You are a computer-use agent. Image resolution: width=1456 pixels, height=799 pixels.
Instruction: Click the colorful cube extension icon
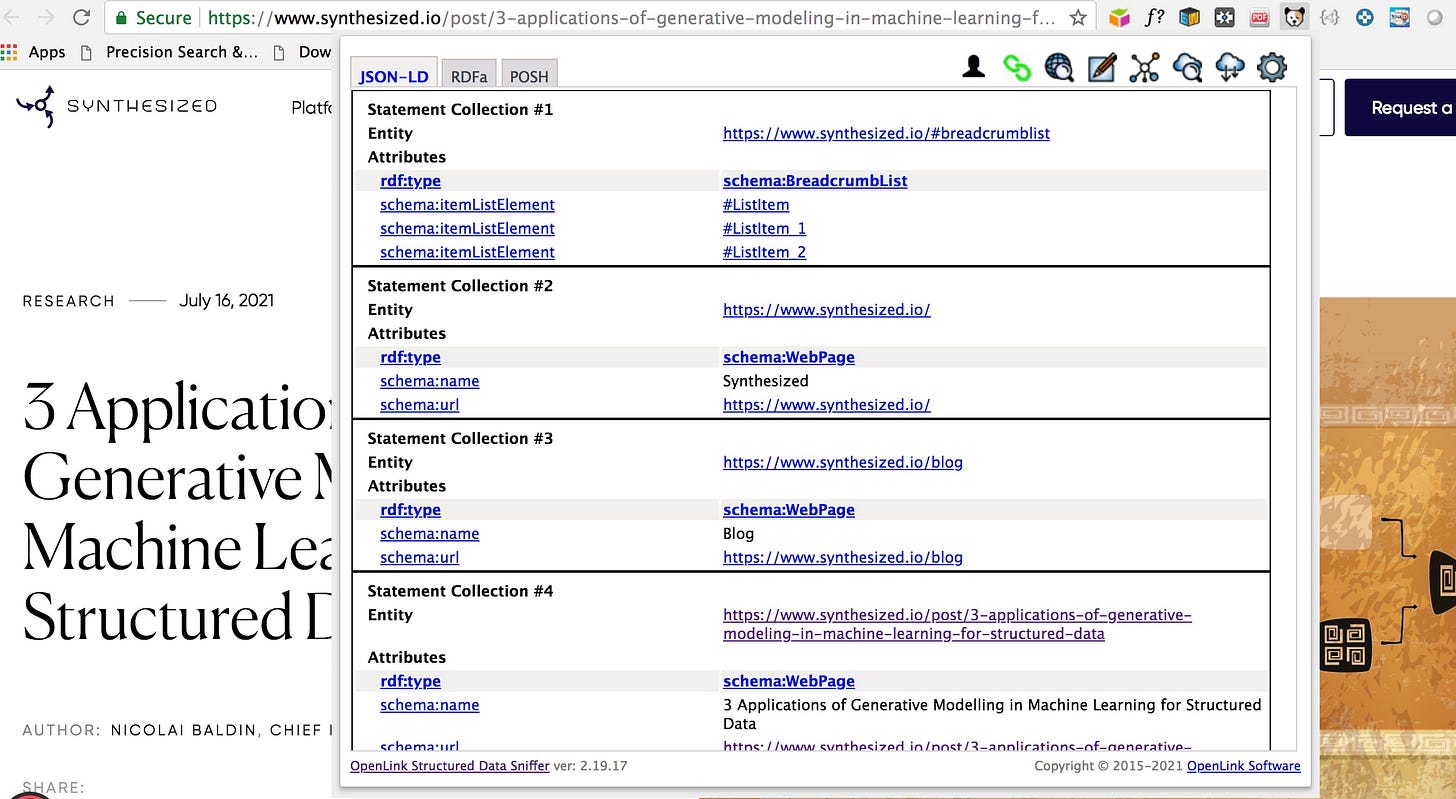[x=1120, y=17]
